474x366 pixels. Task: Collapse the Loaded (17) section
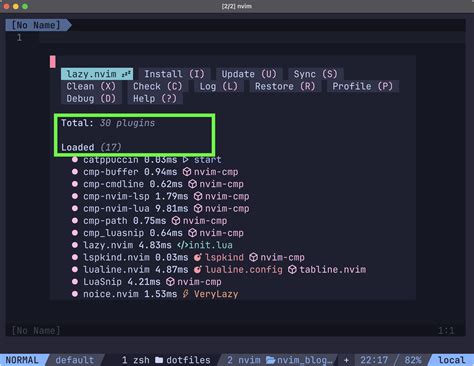coord(91,147)
